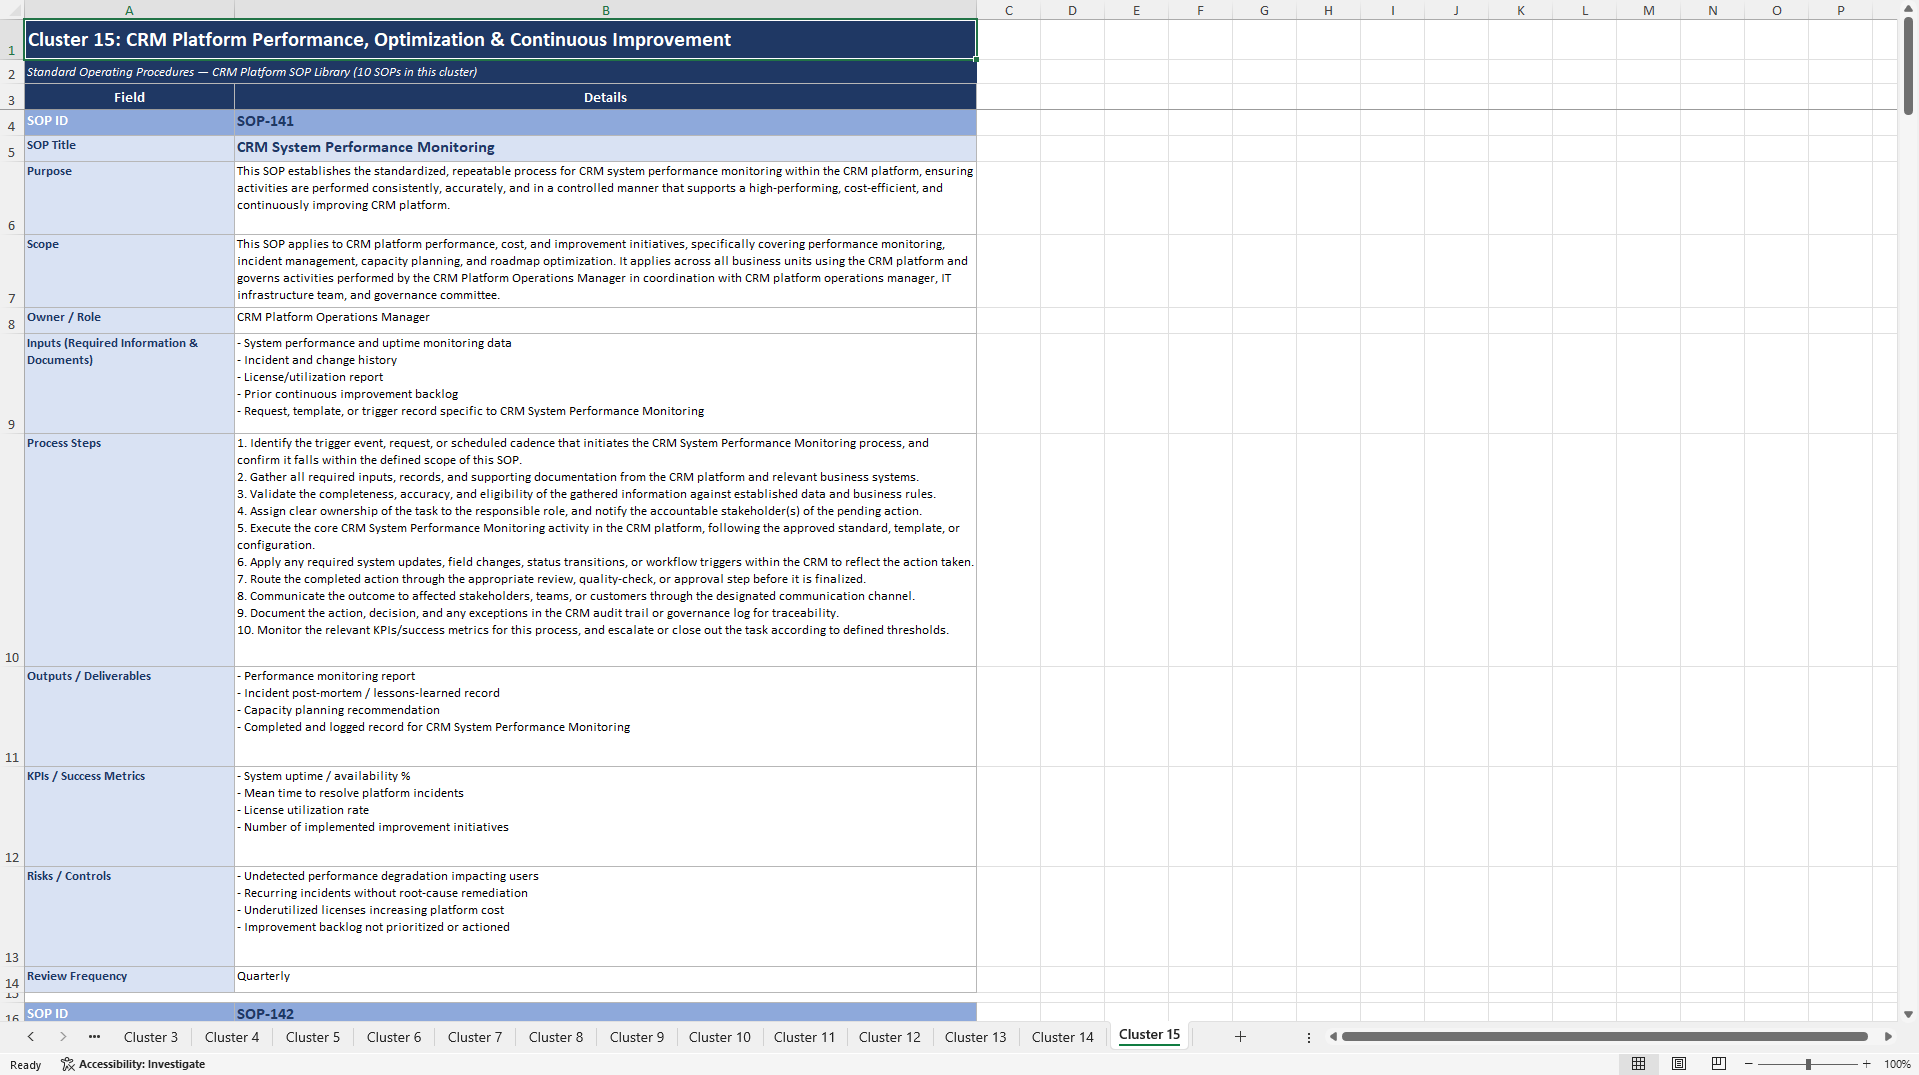
Task: Click sheet tab bar options dots
Action: click(1308, 1037)
